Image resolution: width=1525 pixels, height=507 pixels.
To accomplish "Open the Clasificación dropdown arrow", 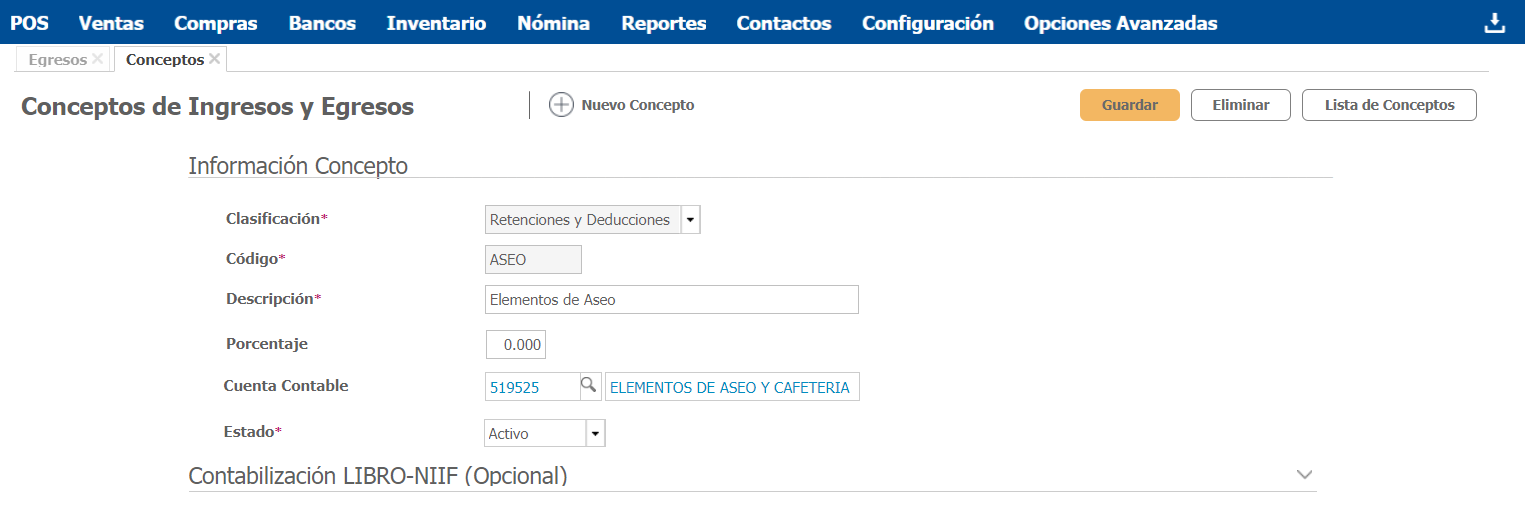I will 690,220.
